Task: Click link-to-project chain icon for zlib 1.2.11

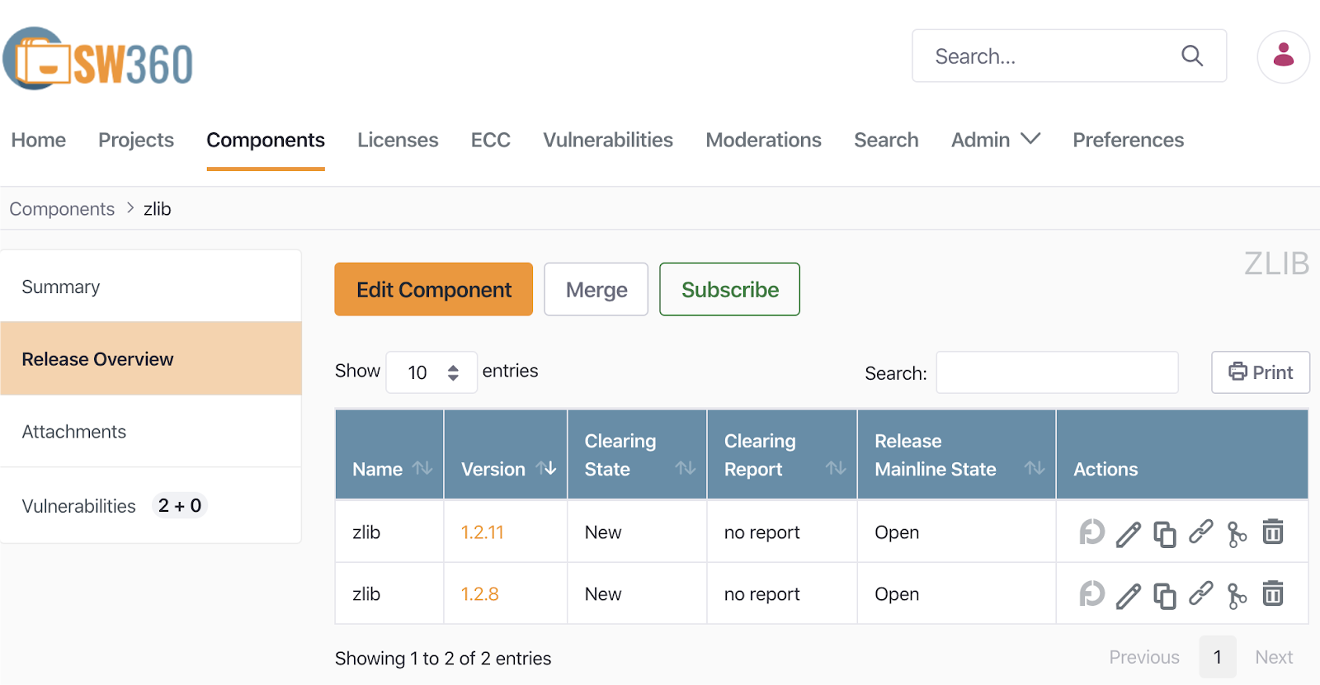Action: (1201, 532)
